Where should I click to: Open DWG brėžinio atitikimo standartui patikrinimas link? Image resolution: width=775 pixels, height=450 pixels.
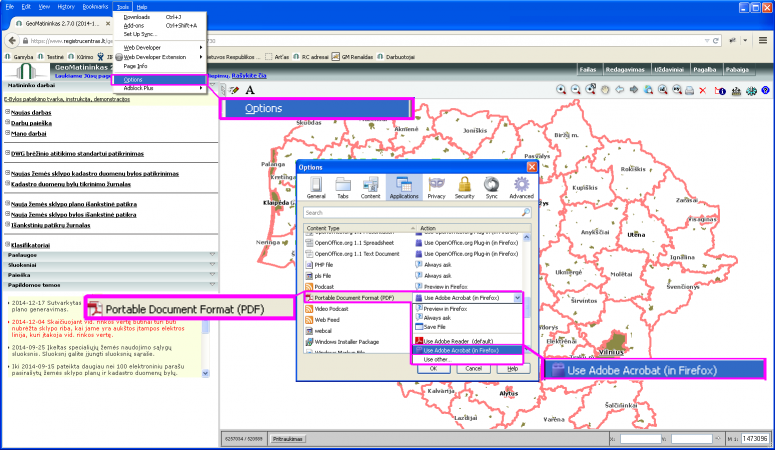[77, 154]
